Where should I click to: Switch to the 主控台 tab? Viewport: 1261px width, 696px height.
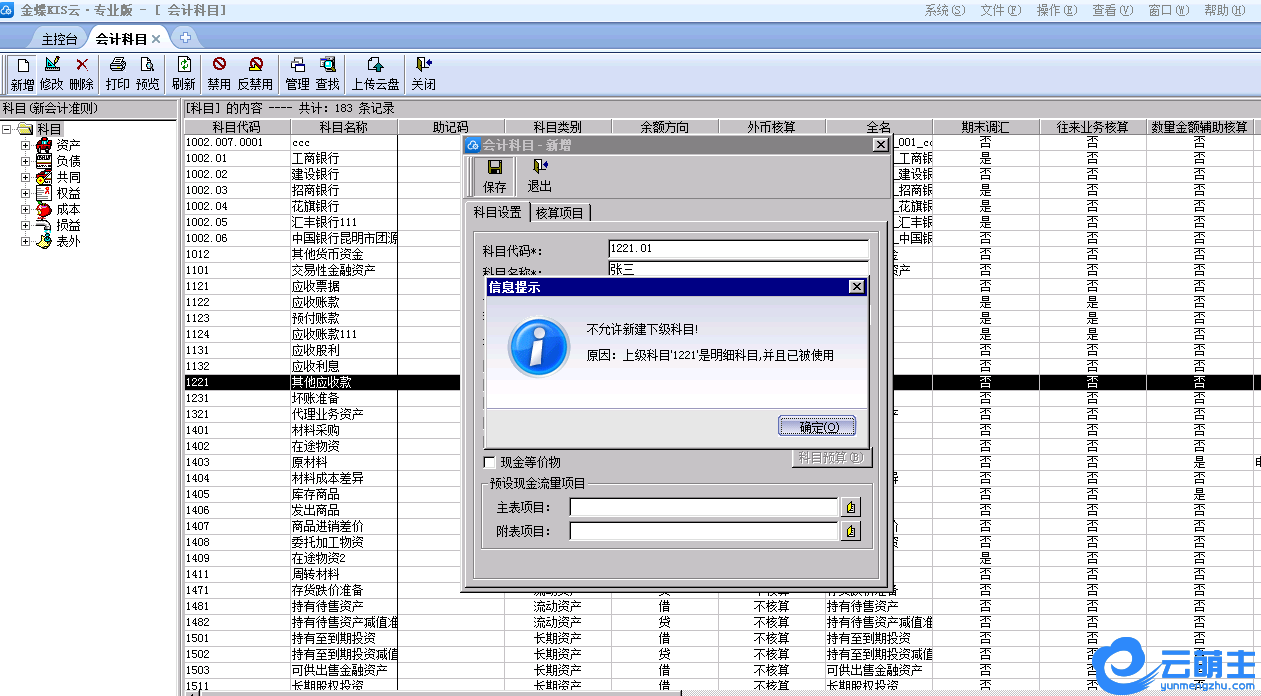tap(59, 39)
